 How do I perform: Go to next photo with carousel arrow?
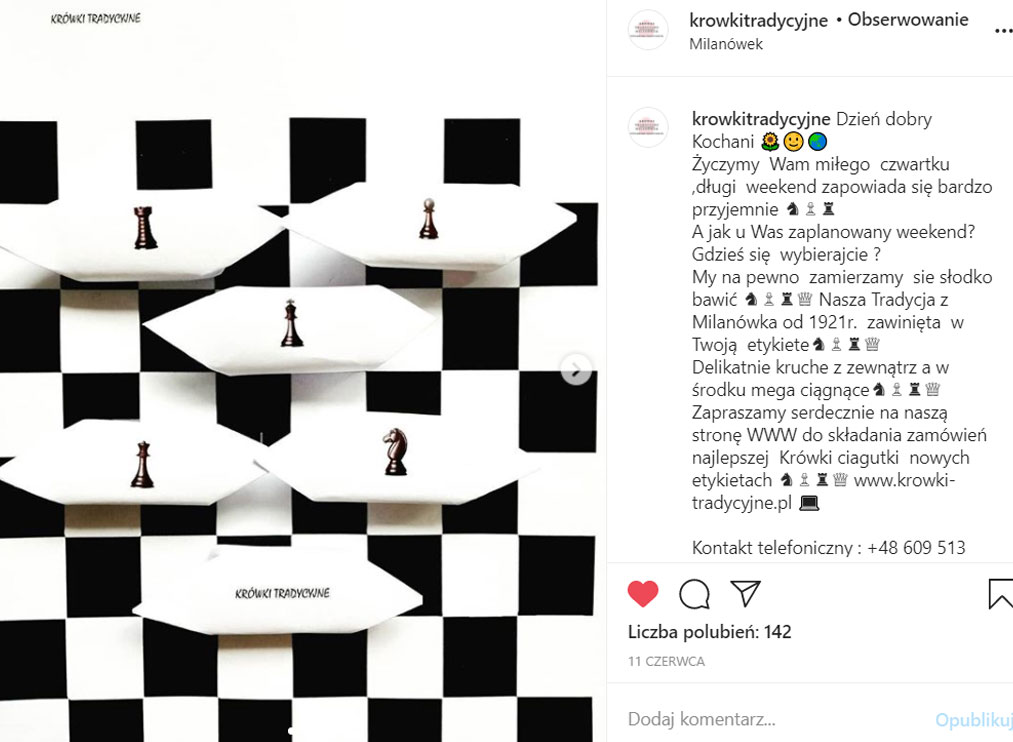pyautogui.click(x=575, y=370)
